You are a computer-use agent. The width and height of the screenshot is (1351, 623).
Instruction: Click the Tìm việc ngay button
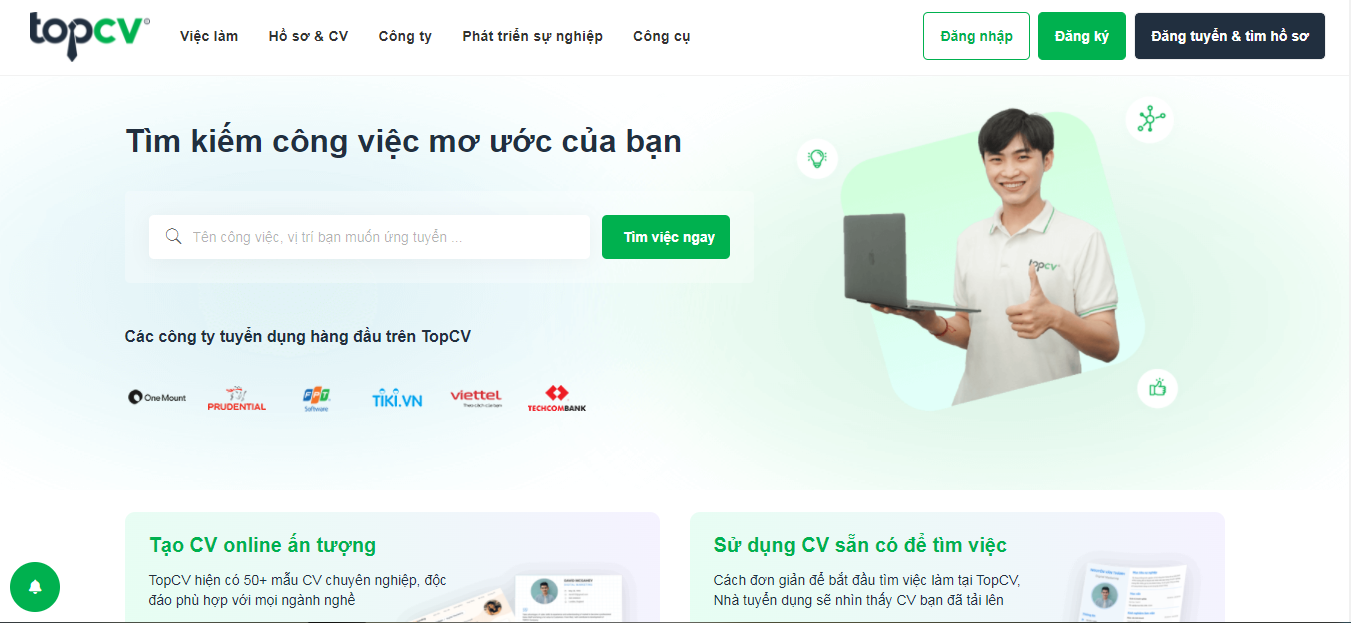(666, 237)
